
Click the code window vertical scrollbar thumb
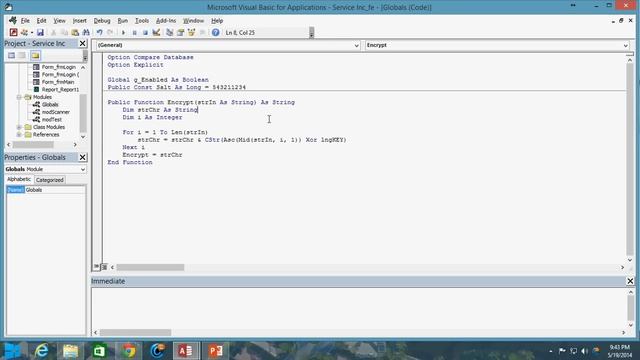(630, 160)
